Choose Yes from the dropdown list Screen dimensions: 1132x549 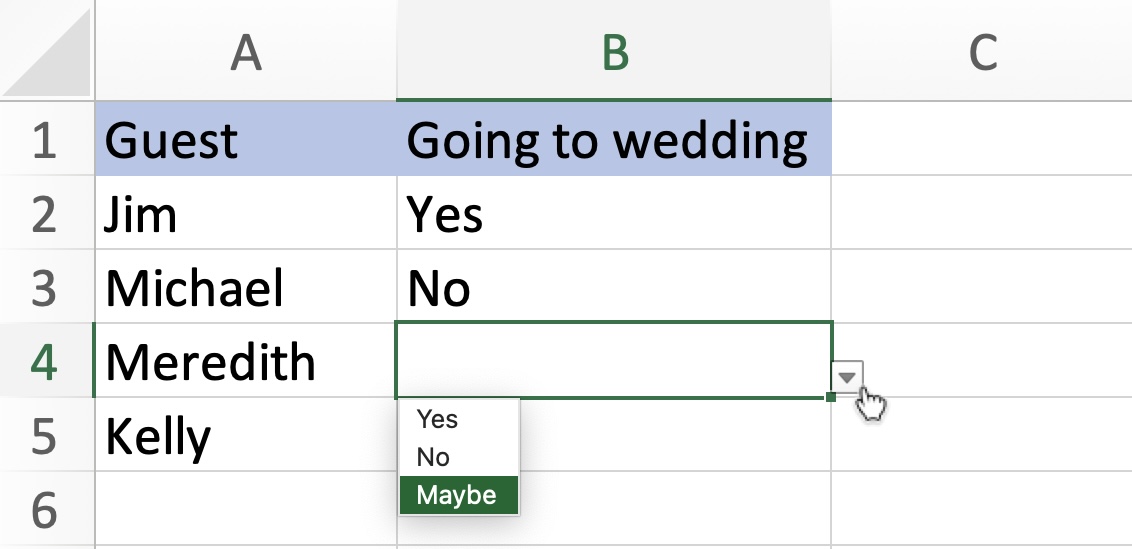[459, 419]
